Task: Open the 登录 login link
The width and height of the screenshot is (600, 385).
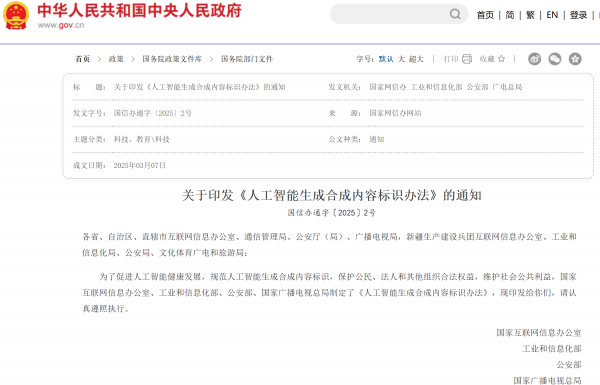Action: coord(578,15)
